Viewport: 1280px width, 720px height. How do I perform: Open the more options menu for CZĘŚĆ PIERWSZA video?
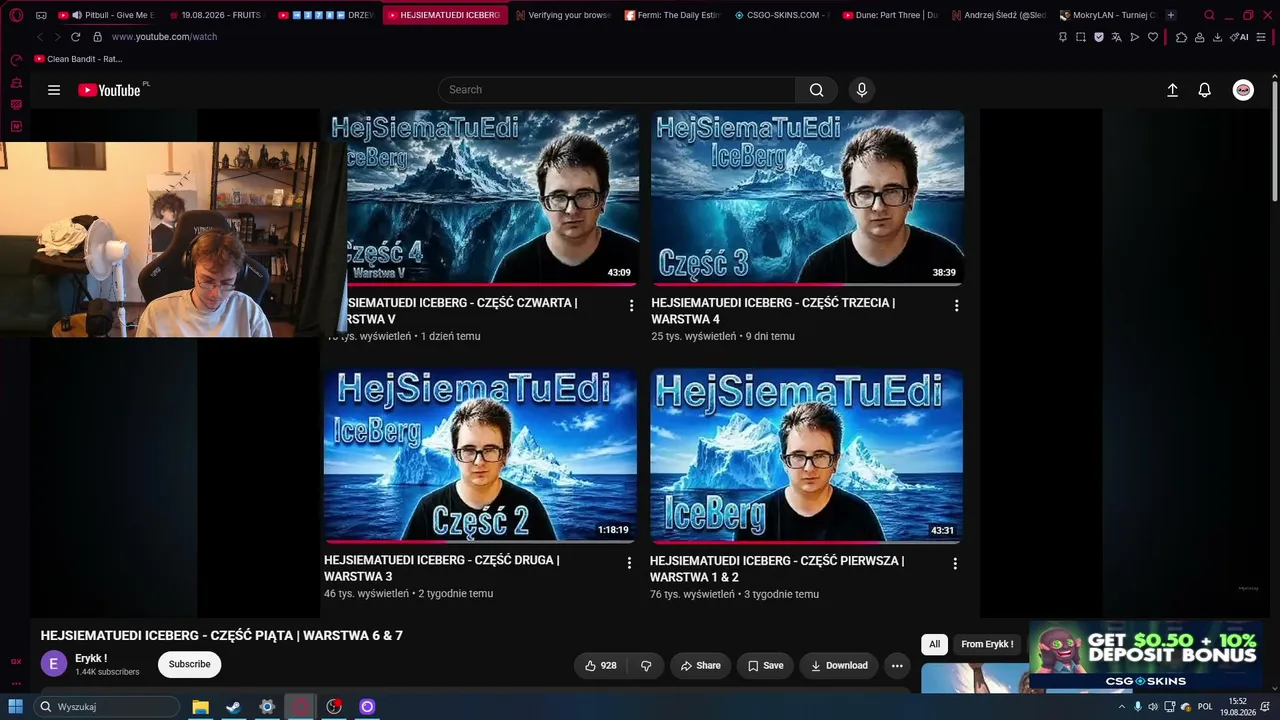(955, 563)
